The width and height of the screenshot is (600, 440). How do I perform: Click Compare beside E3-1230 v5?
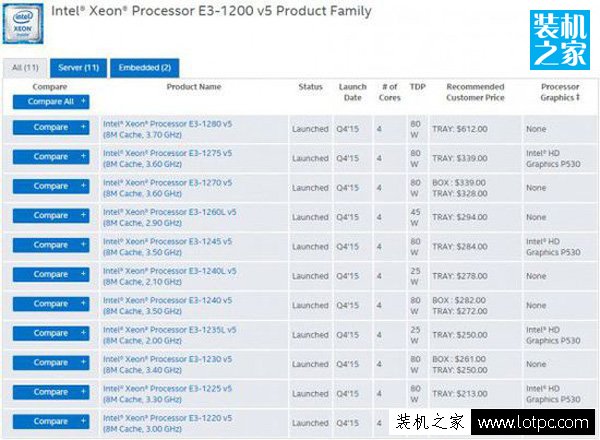51,363
